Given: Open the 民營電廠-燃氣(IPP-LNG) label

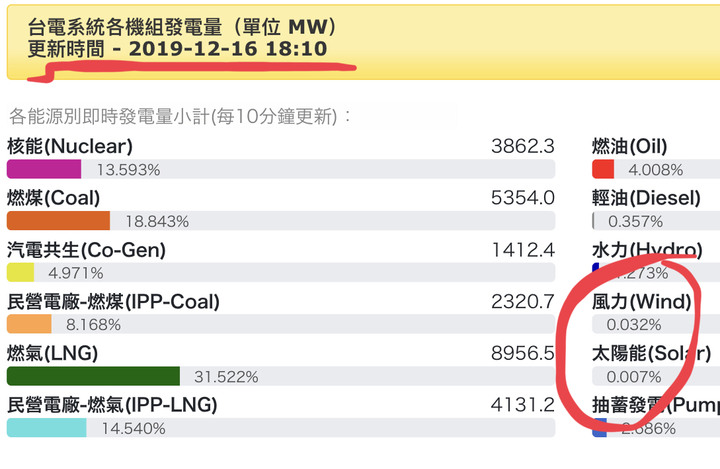Looking at the screenshot, I should click(x=112, y=405).
